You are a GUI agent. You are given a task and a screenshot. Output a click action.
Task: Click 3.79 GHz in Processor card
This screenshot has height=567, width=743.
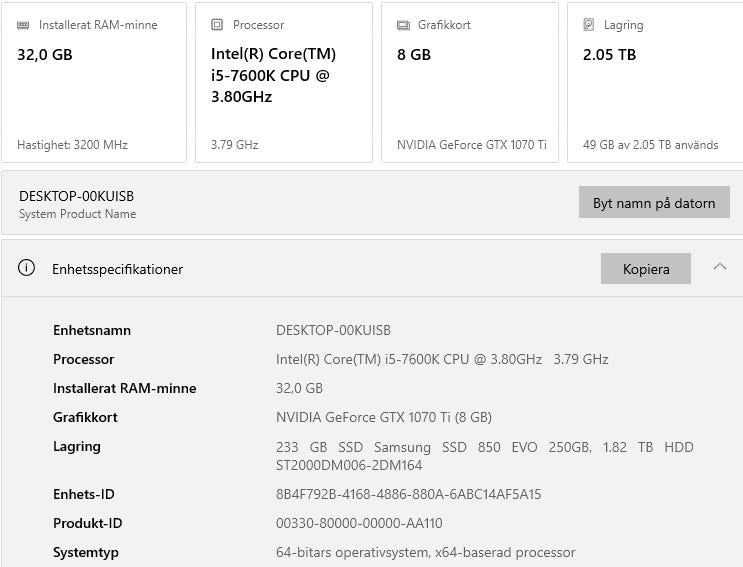[x=234, y=144]
